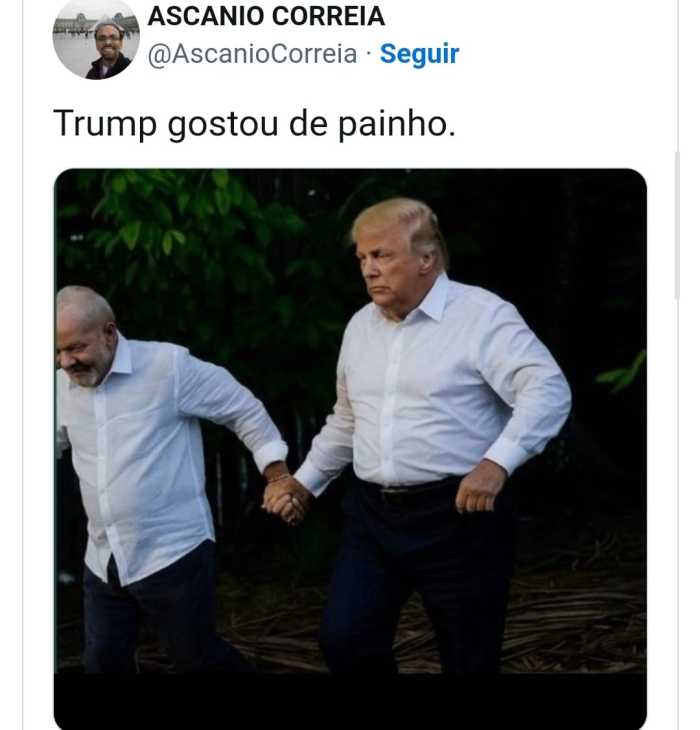Click the clenched fist on photo's right

coord(479,489)
